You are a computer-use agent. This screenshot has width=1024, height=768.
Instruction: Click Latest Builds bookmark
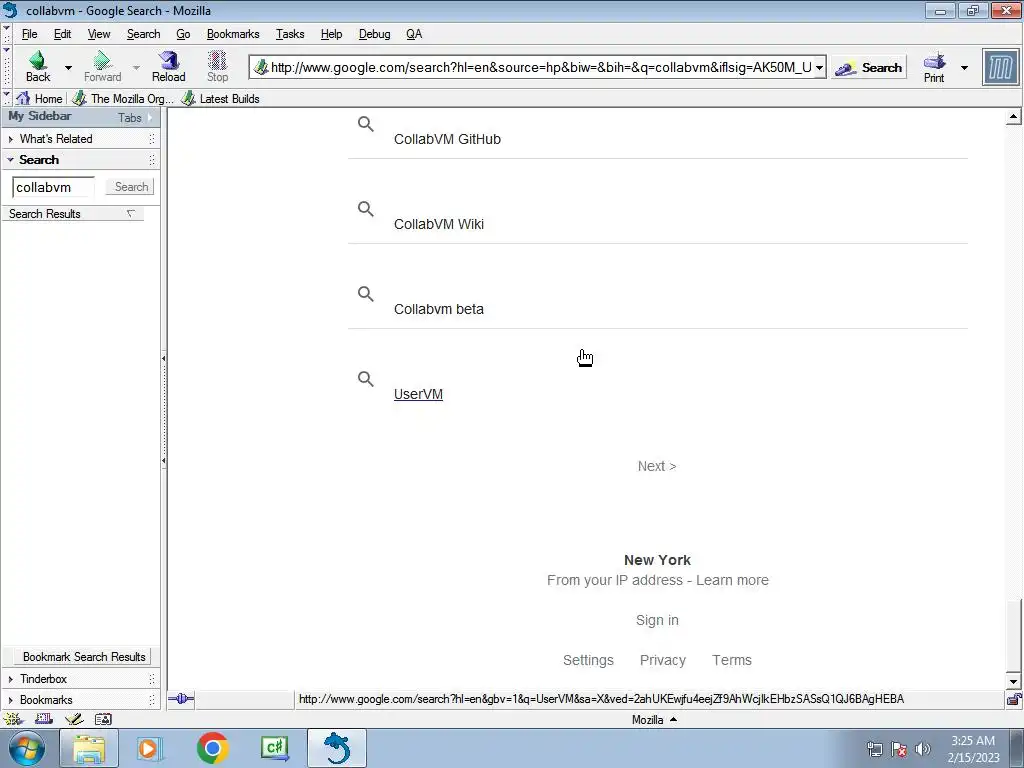pyautogui.click(x=221, y=99)
